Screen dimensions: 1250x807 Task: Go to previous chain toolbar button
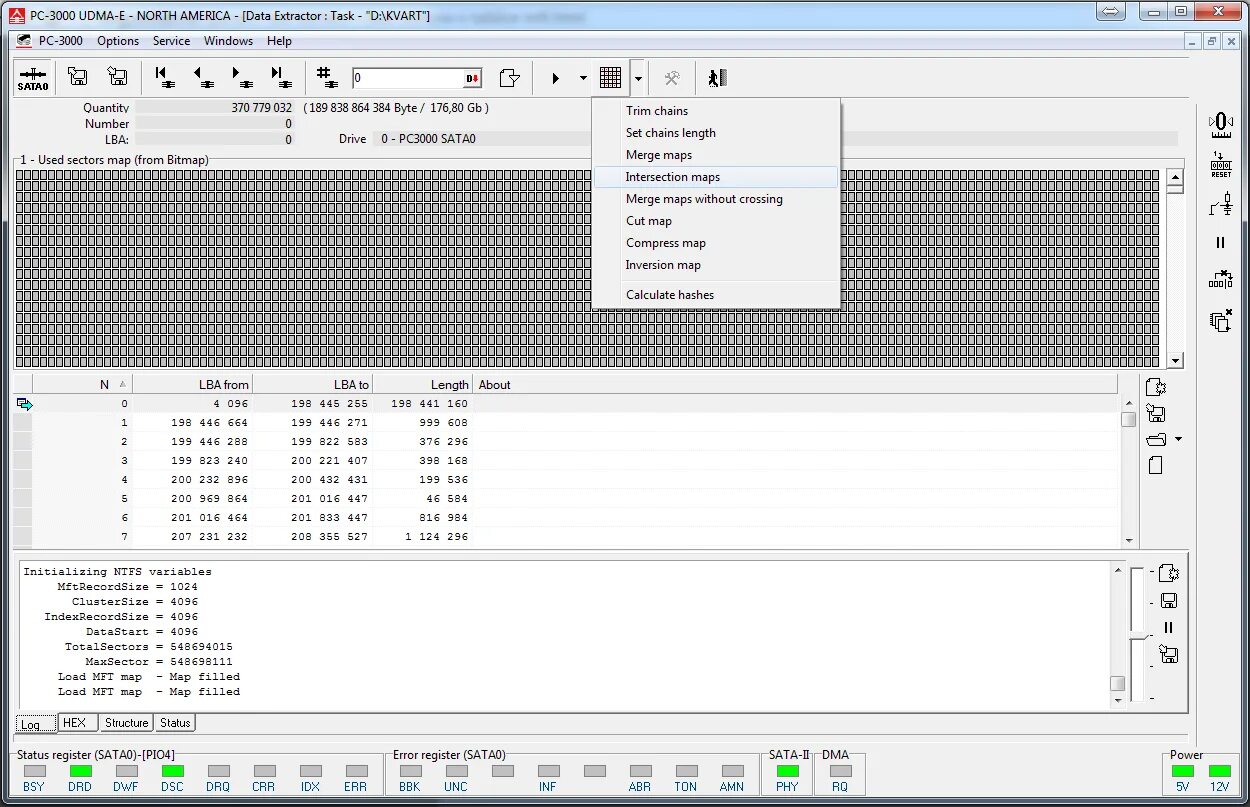203,77
